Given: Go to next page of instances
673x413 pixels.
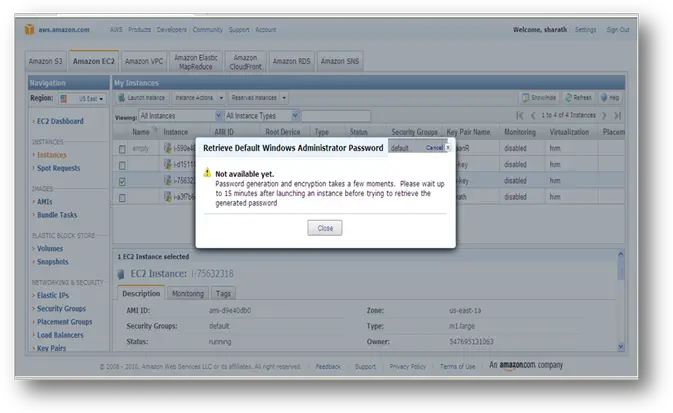Looking at the screenshot, I should (604, 115).
